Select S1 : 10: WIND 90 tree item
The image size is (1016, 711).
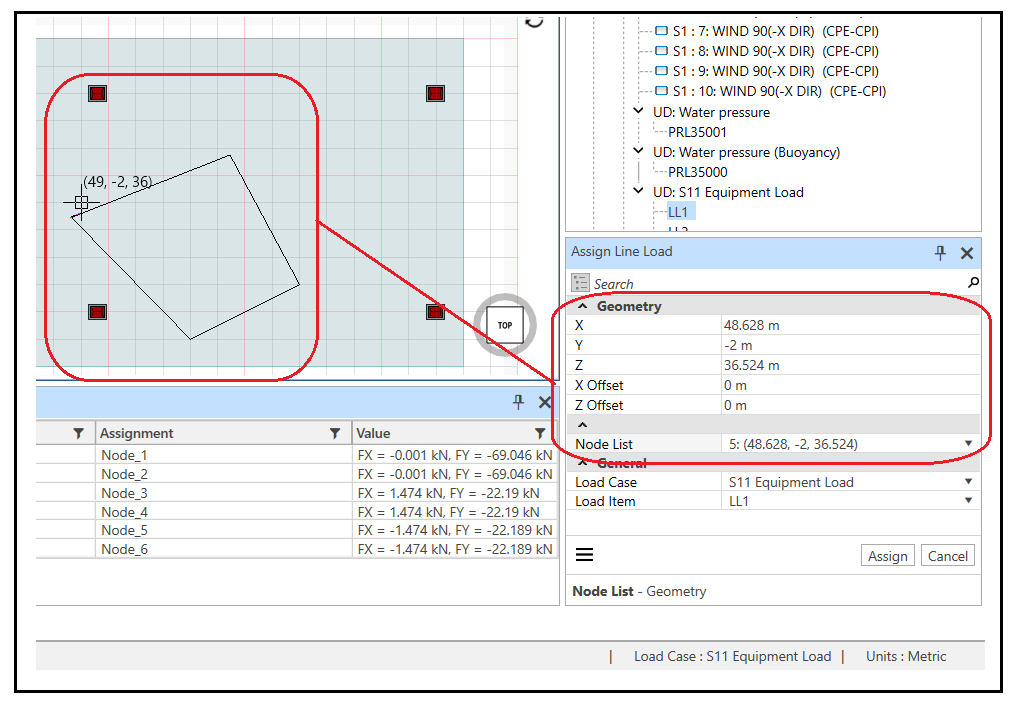(x=769, y=91)
